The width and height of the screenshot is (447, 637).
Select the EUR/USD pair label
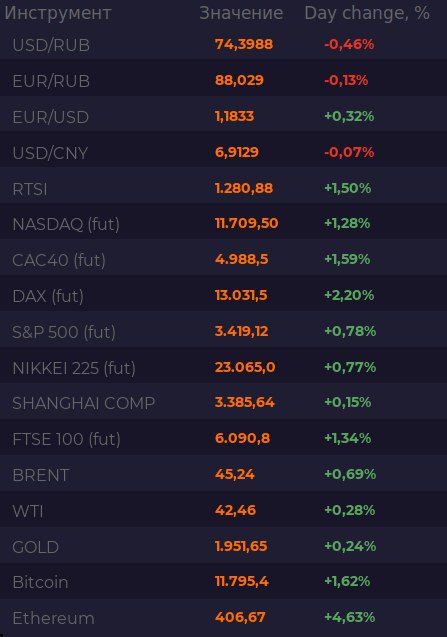coord(51,117)
